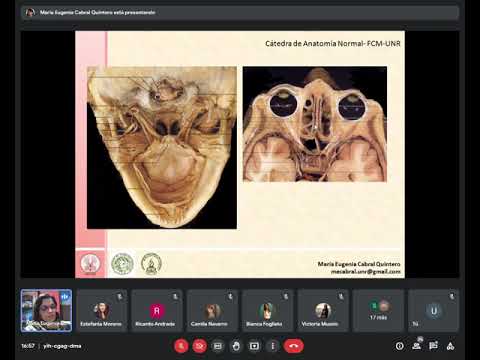
Task: Raise hand in the meeting
Action: pyautogui.click(x=236, y=346)
